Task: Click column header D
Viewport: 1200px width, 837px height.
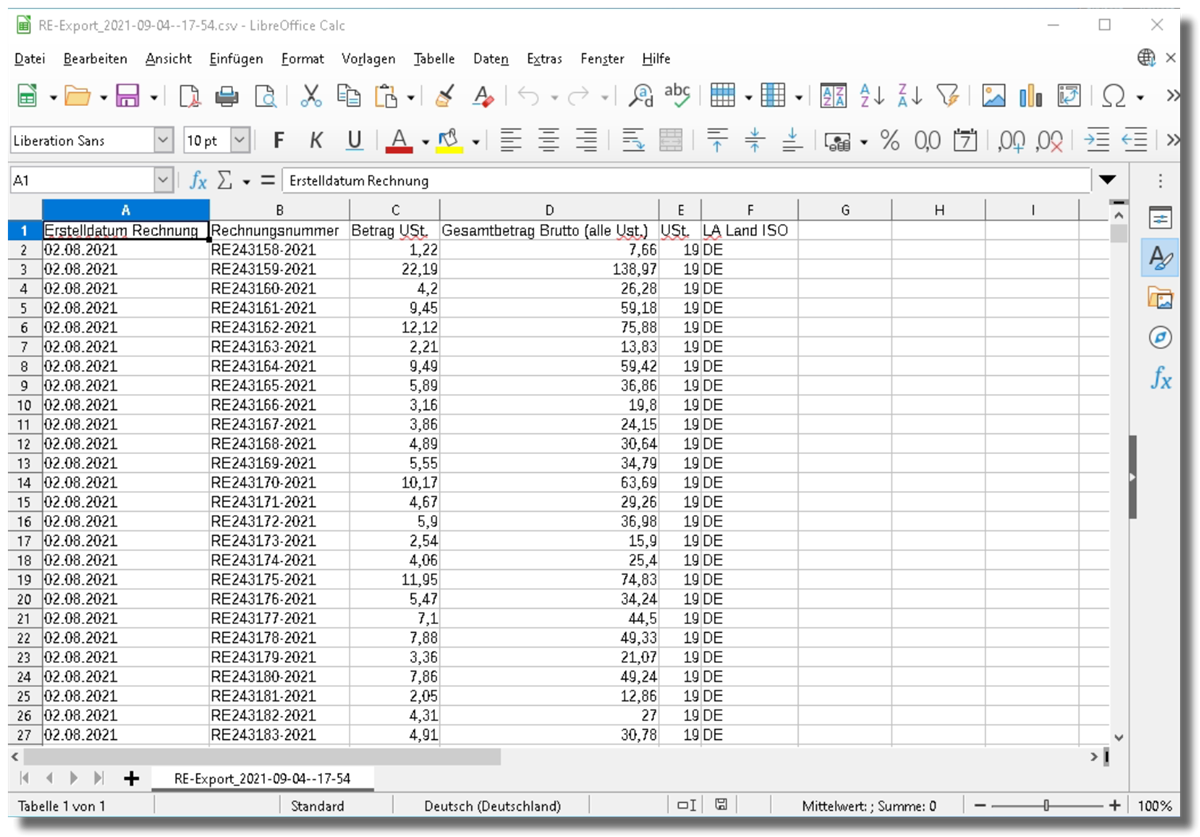Action: pos(549,210)
